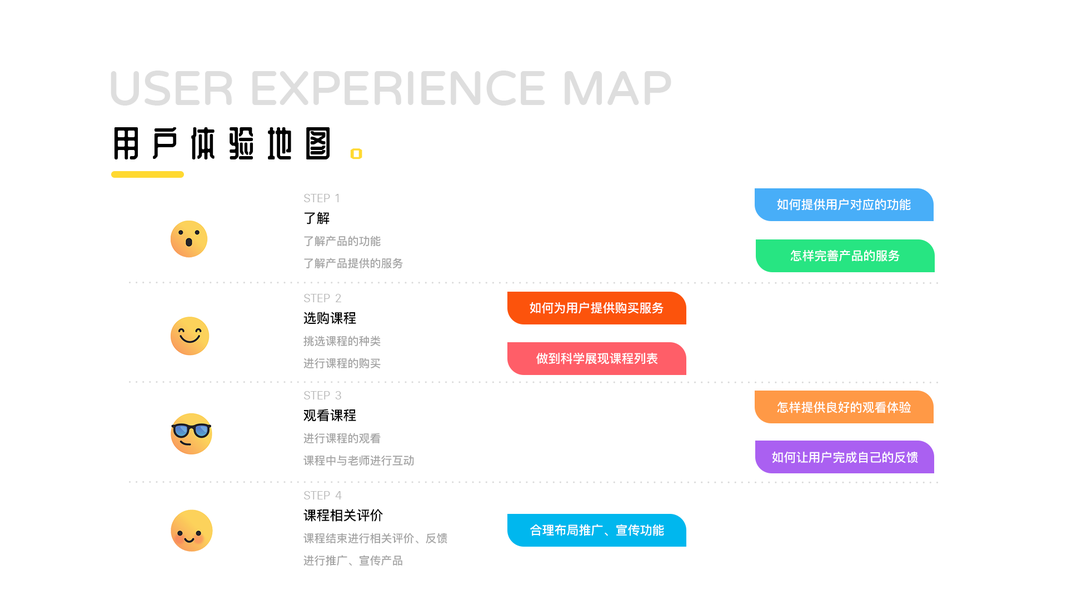
Task: Click the surprised emoji beside STEP 1
Action: pyautogui.click(x=188, y=239)
